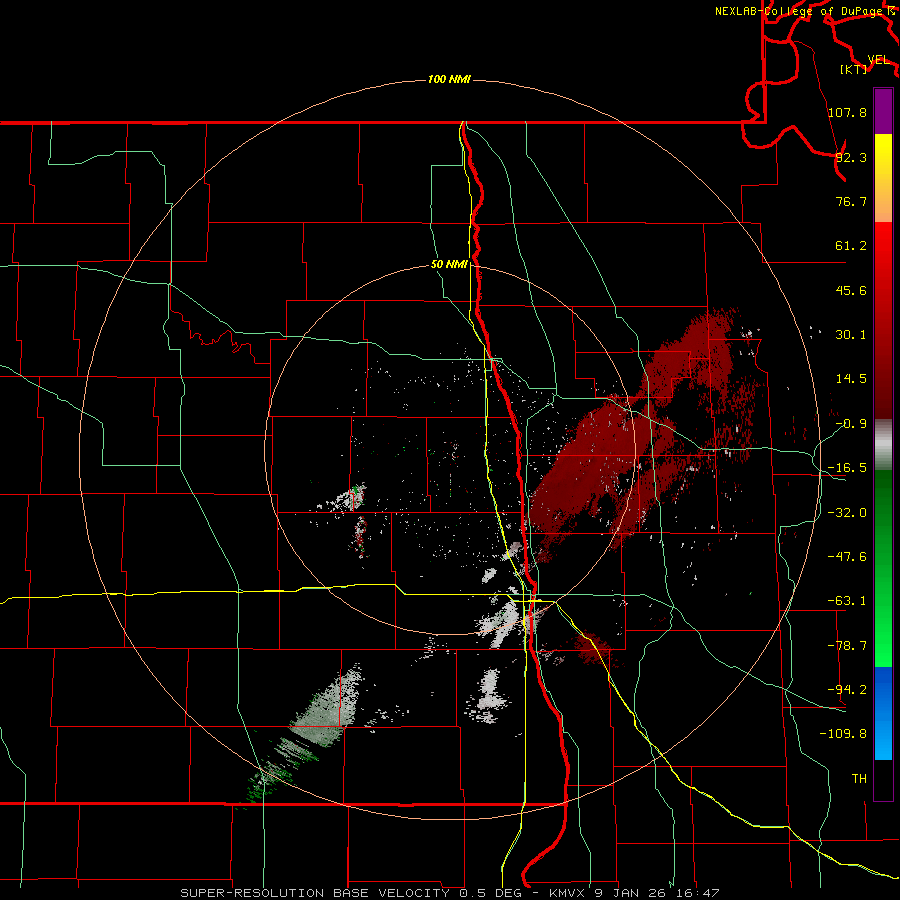
Task: Click the blue segment of the color bar
Action: pyautogui.click(x=883, y=713)
